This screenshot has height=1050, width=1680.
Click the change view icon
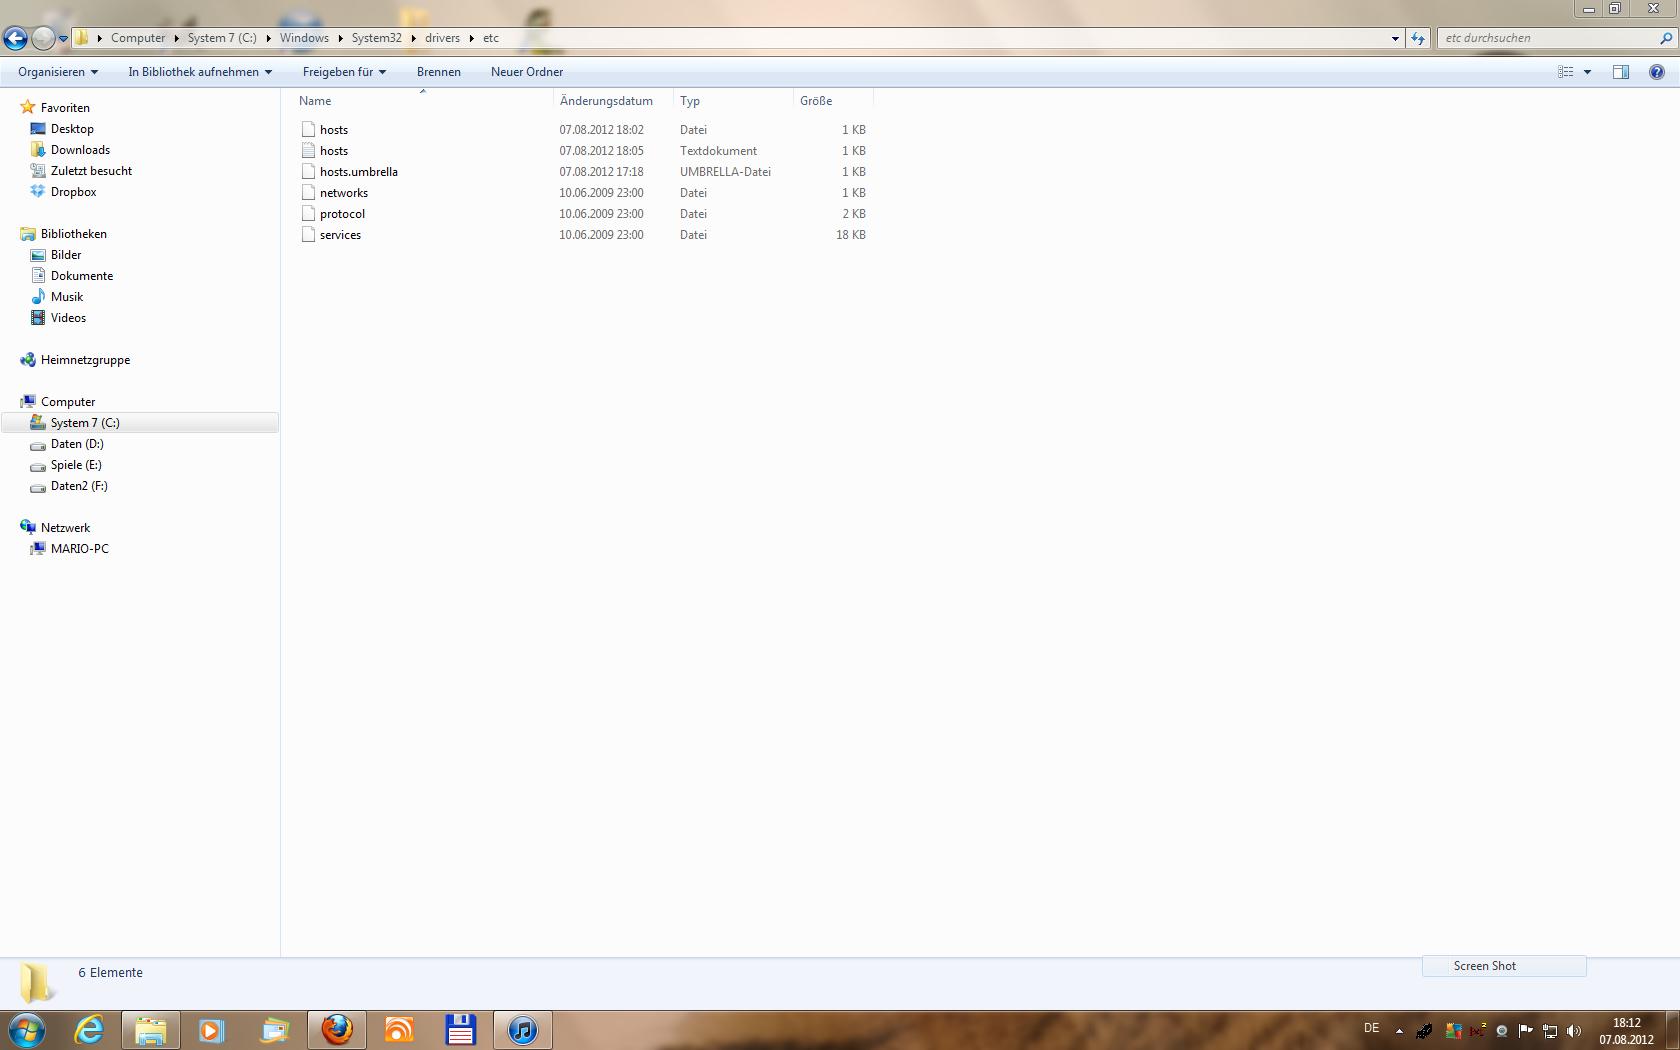tap(1566, 72)
